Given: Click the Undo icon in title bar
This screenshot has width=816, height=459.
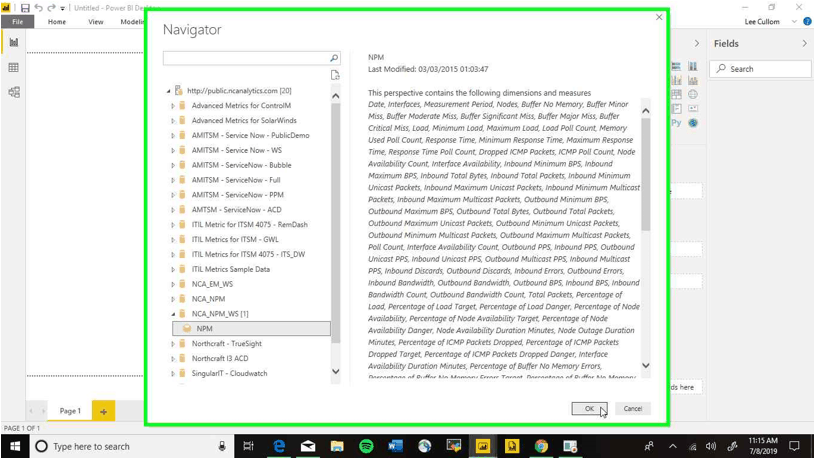Looking at the screenshot, I should pyautogui.click(x=39, y=8).
